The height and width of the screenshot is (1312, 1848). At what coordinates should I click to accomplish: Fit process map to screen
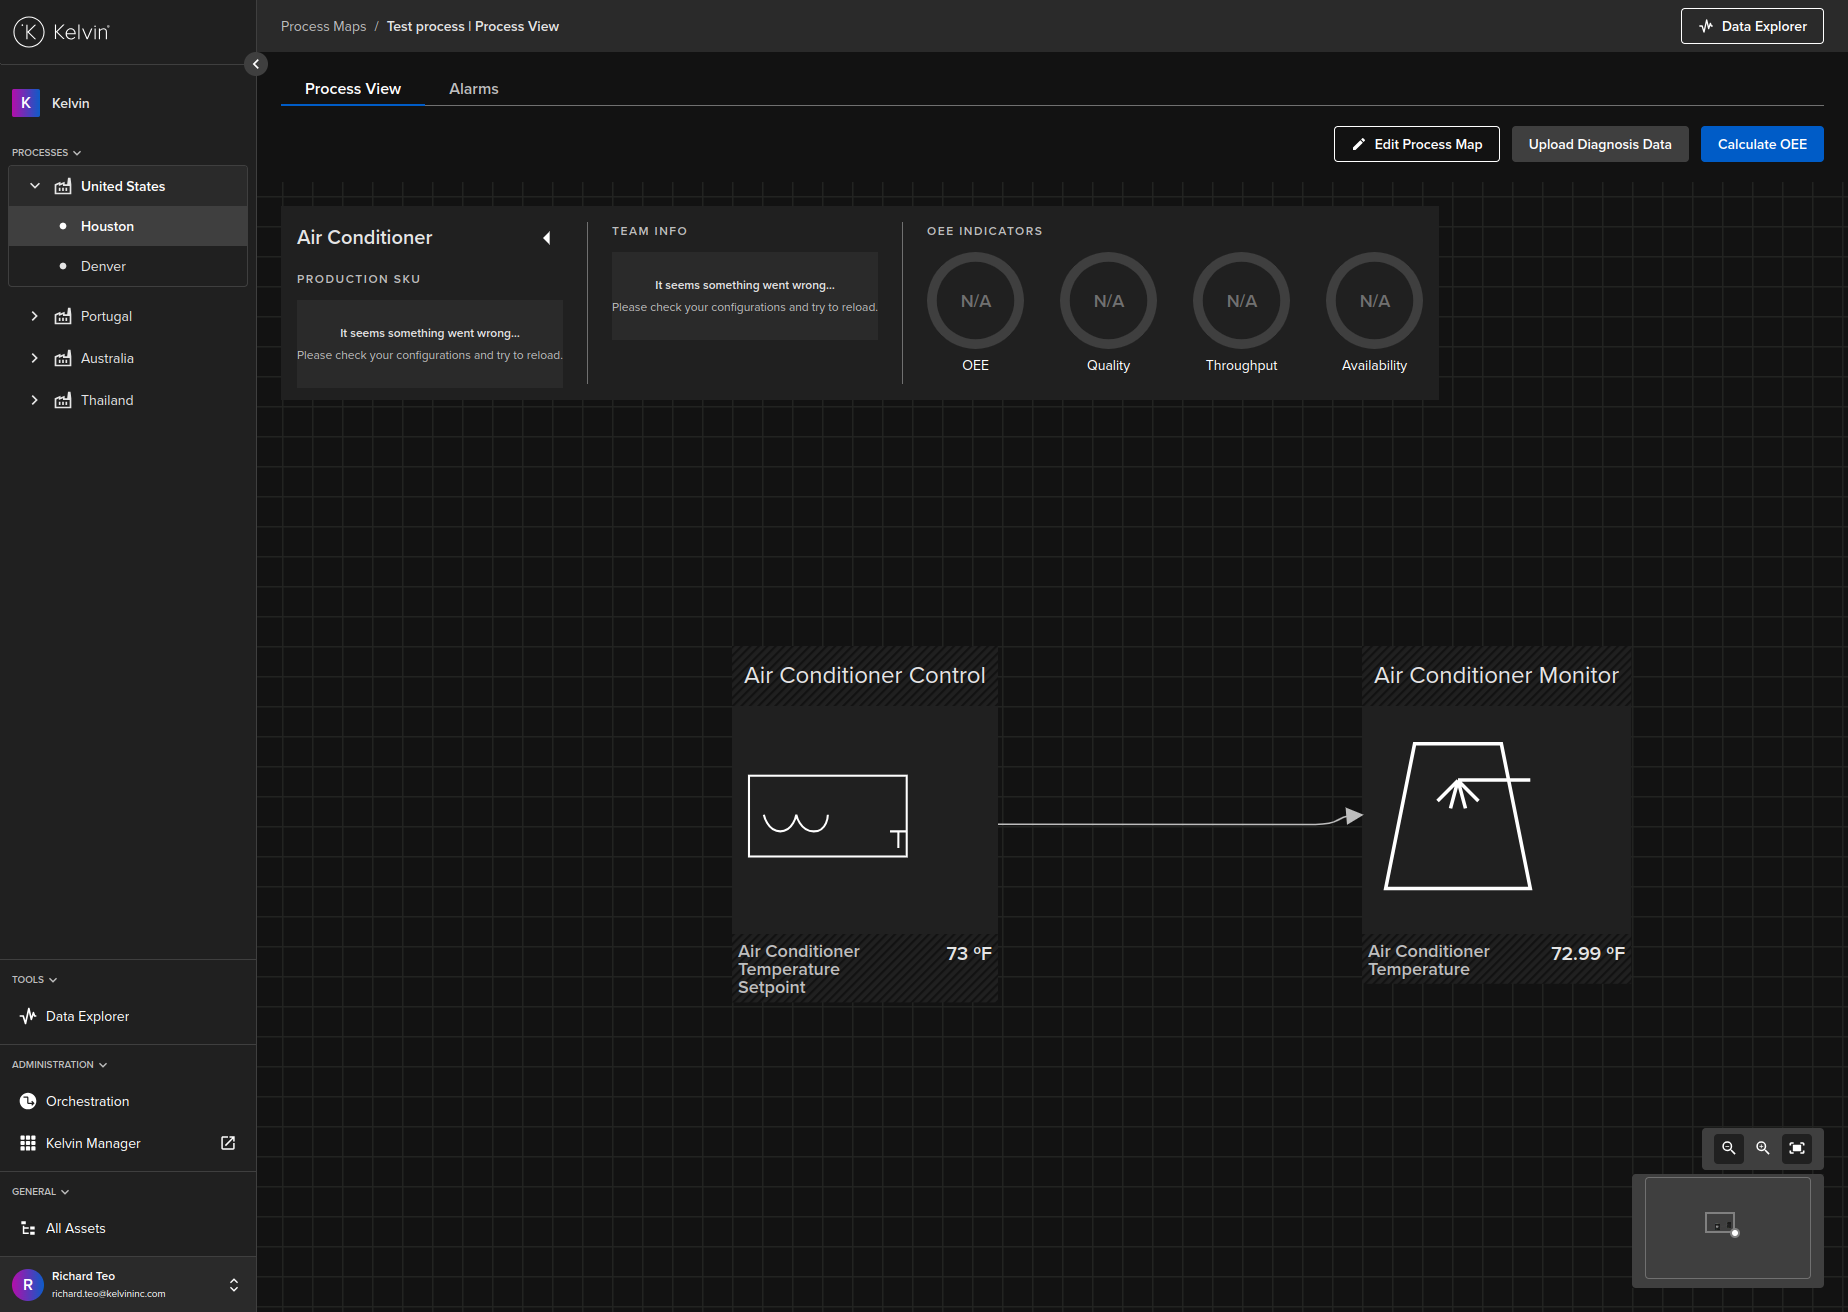point(1797,1148)
